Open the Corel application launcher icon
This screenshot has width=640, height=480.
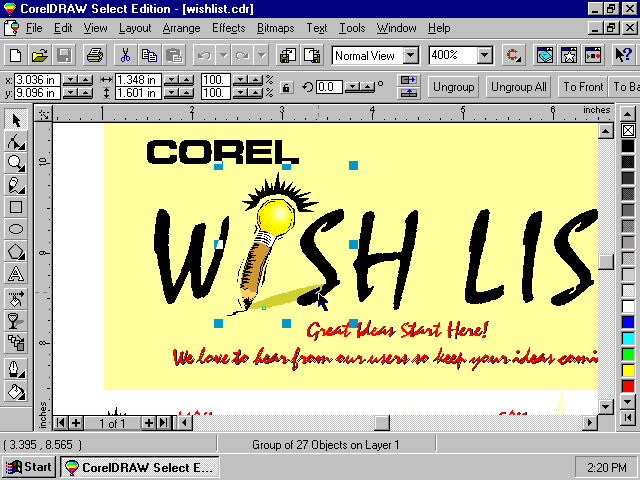point(513,55)
